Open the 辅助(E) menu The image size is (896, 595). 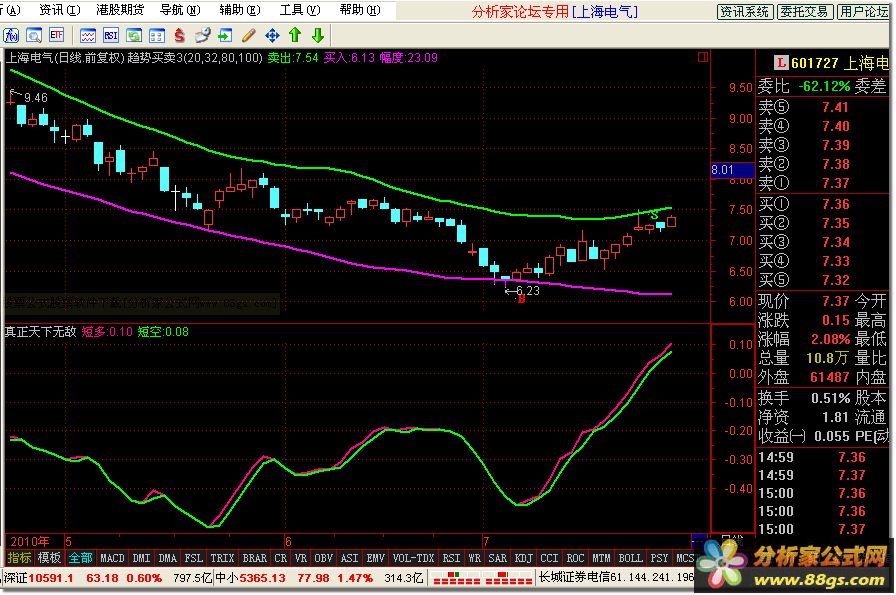(240, 10)
